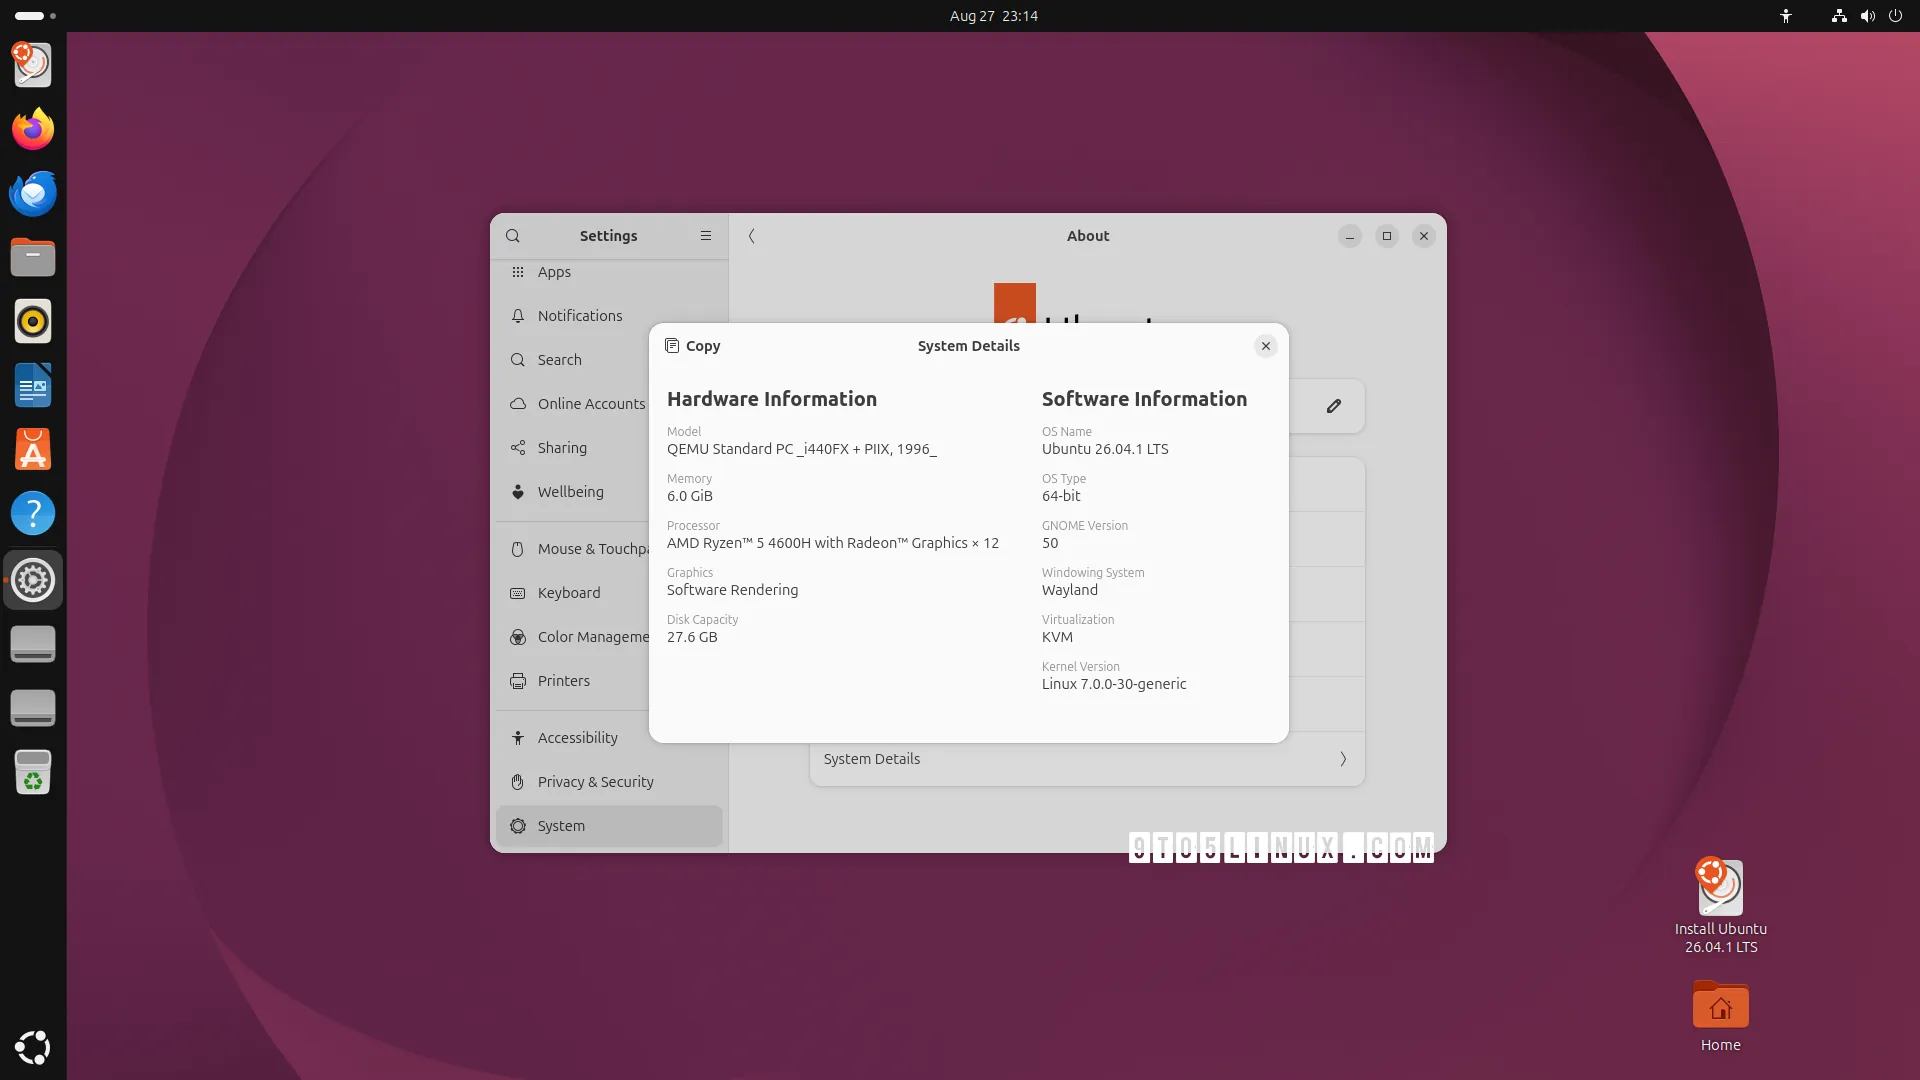The height and width of the screenshot is (1080, 1920).
Task: Open Privacy & Security settings
Action: [609, 782]
